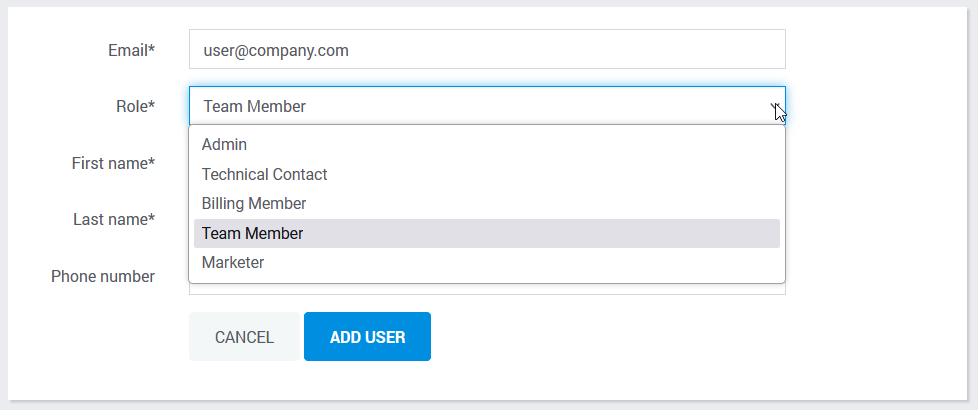The image size is (978, 410).
Task: Collapse the Role list using the arrow
Action: pyautogui.click(x=775, y=106)
